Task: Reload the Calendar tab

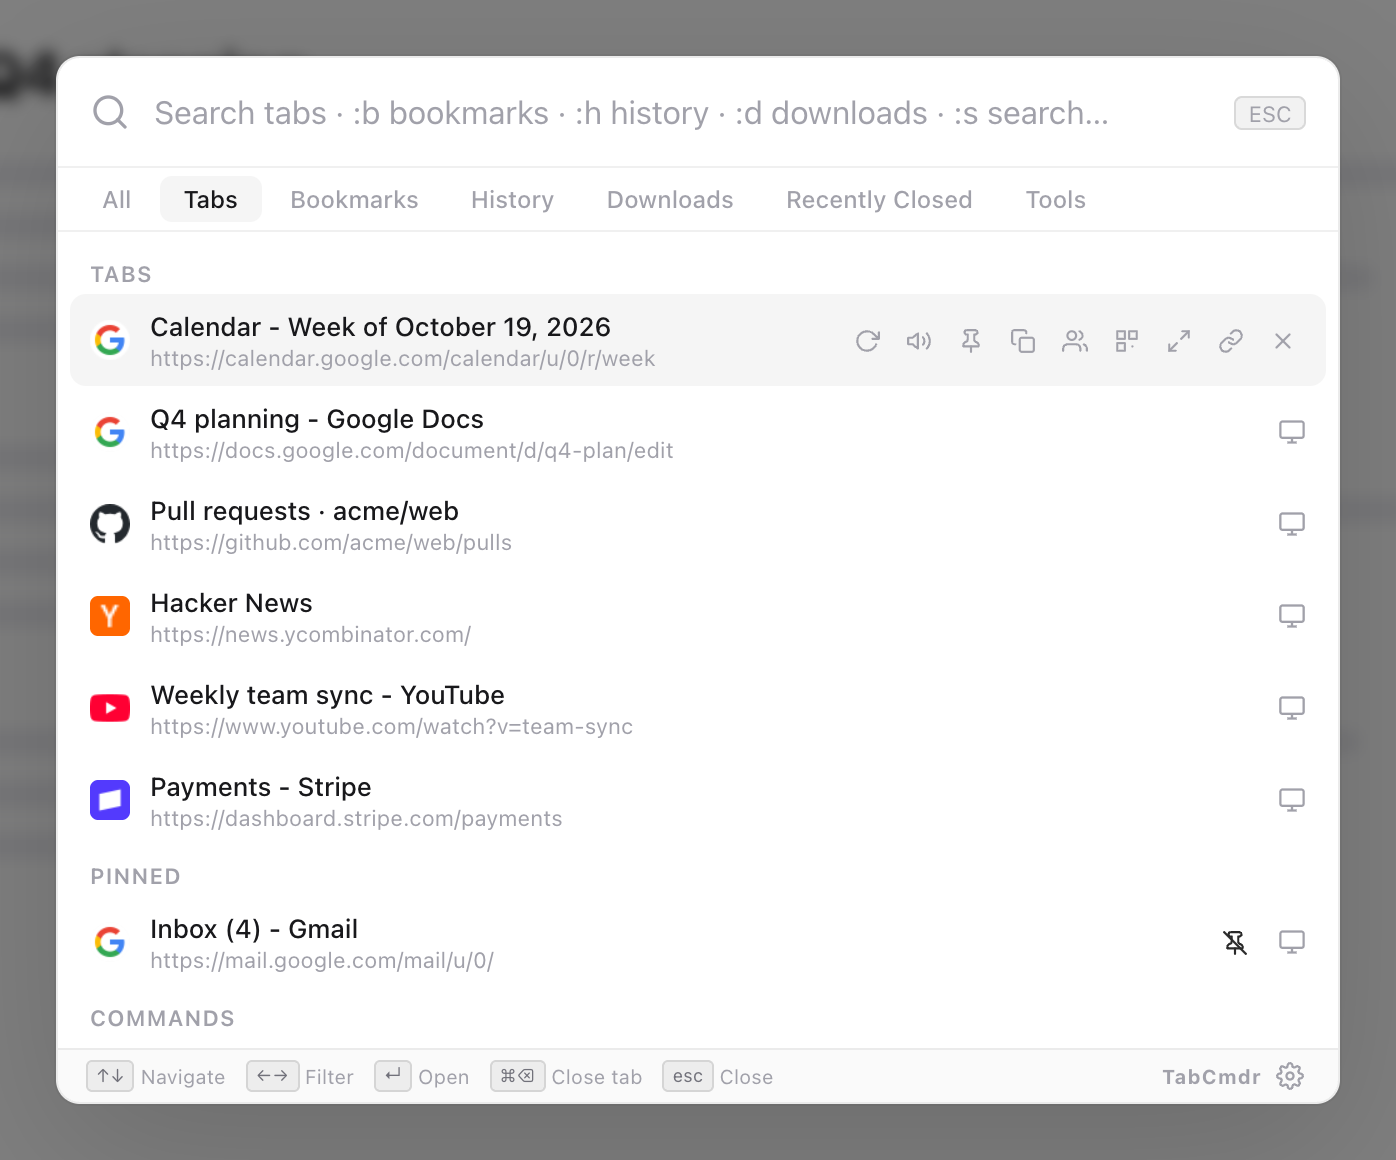Action: (867, 341)
